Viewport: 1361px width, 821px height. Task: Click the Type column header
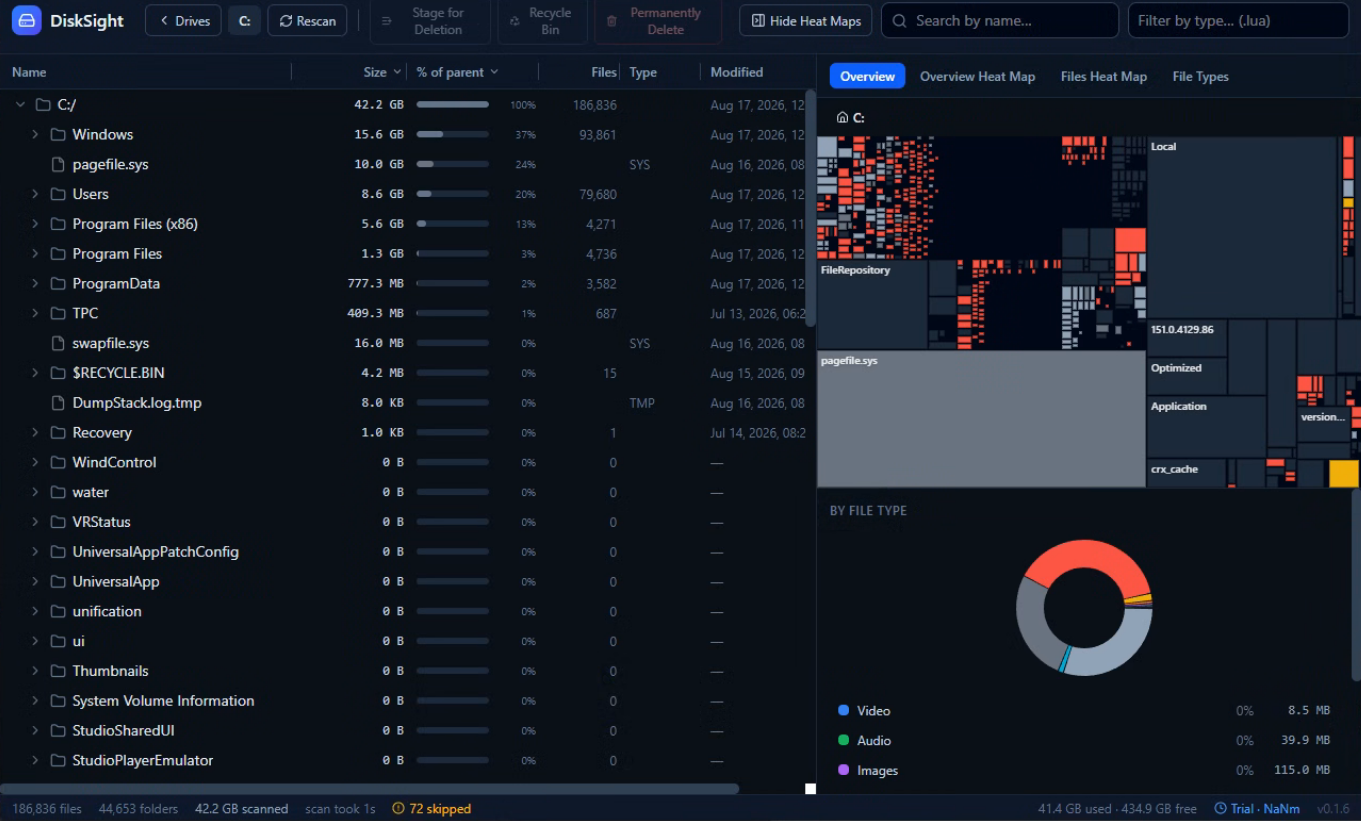643,72
